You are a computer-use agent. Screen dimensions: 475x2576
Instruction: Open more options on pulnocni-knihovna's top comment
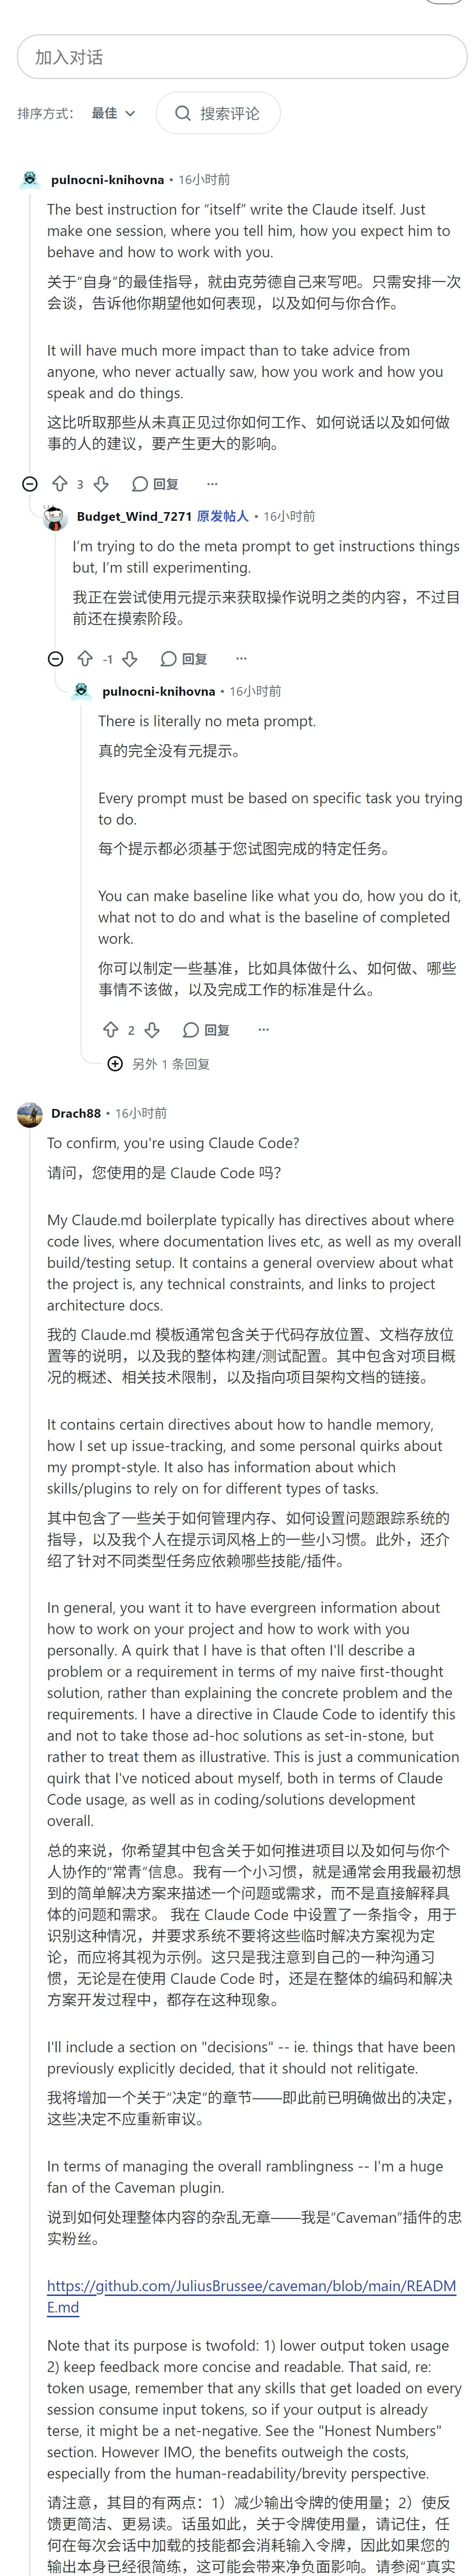tap(212, 484)
